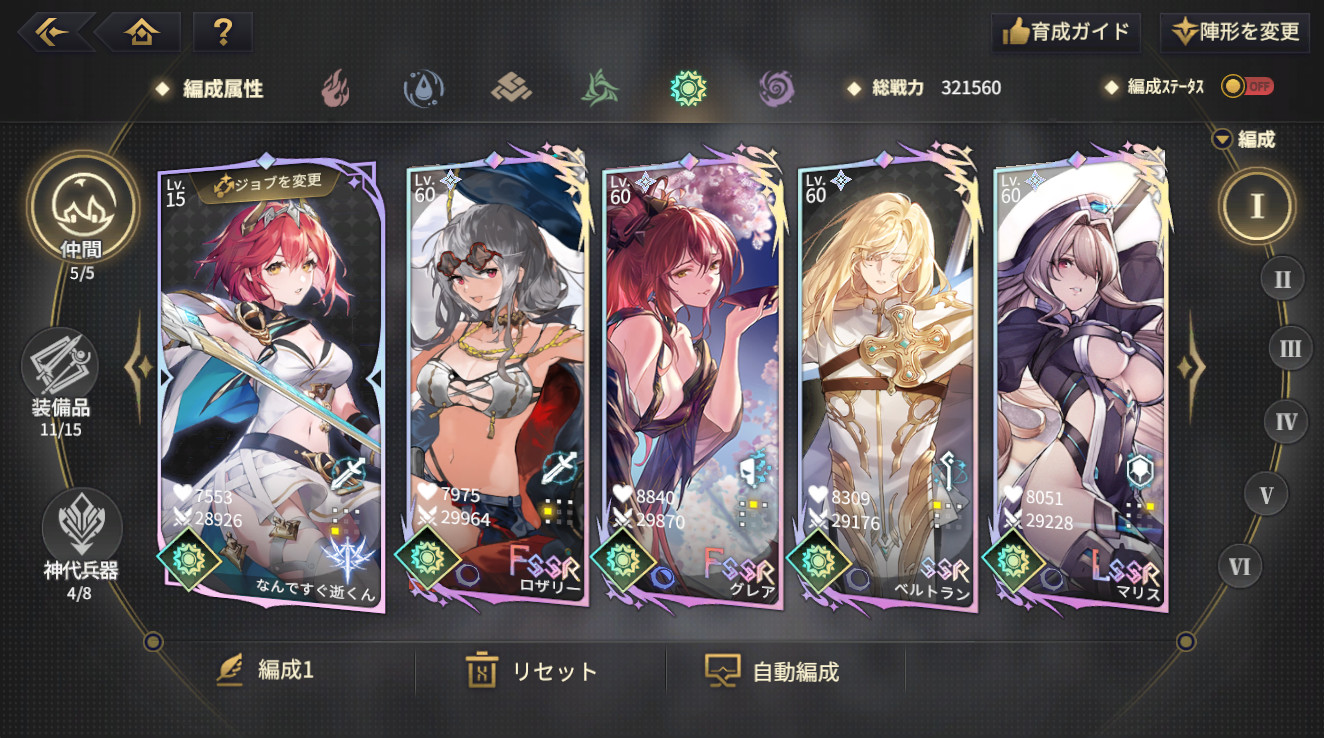Click the right gold chevron arrow
This screenshot has width=1324, height=738.
click(x=1189, y=368)
